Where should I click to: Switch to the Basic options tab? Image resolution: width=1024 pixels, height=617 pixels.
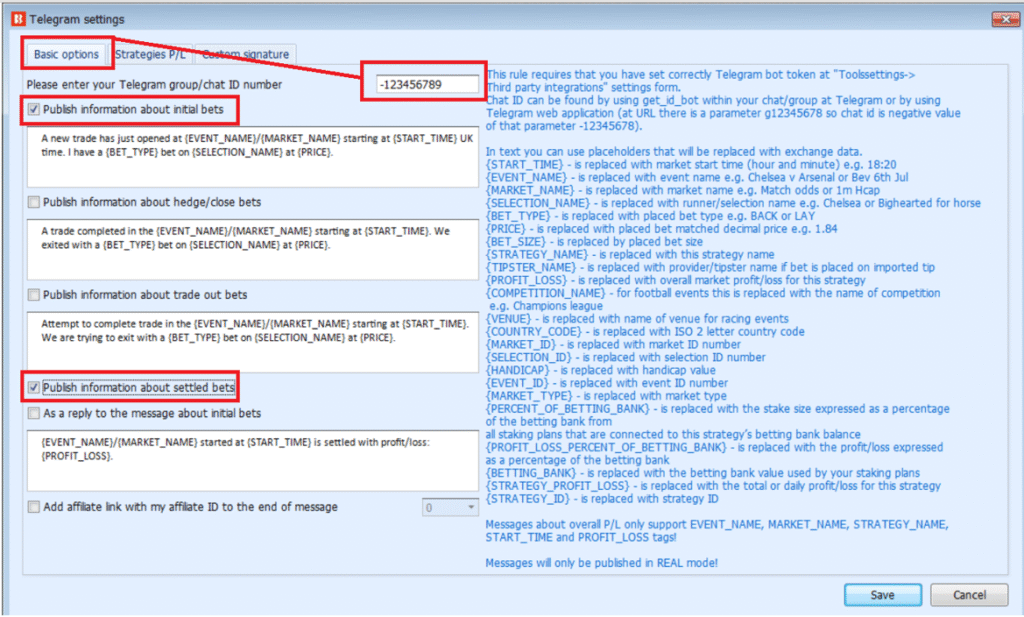coord(66,54)
